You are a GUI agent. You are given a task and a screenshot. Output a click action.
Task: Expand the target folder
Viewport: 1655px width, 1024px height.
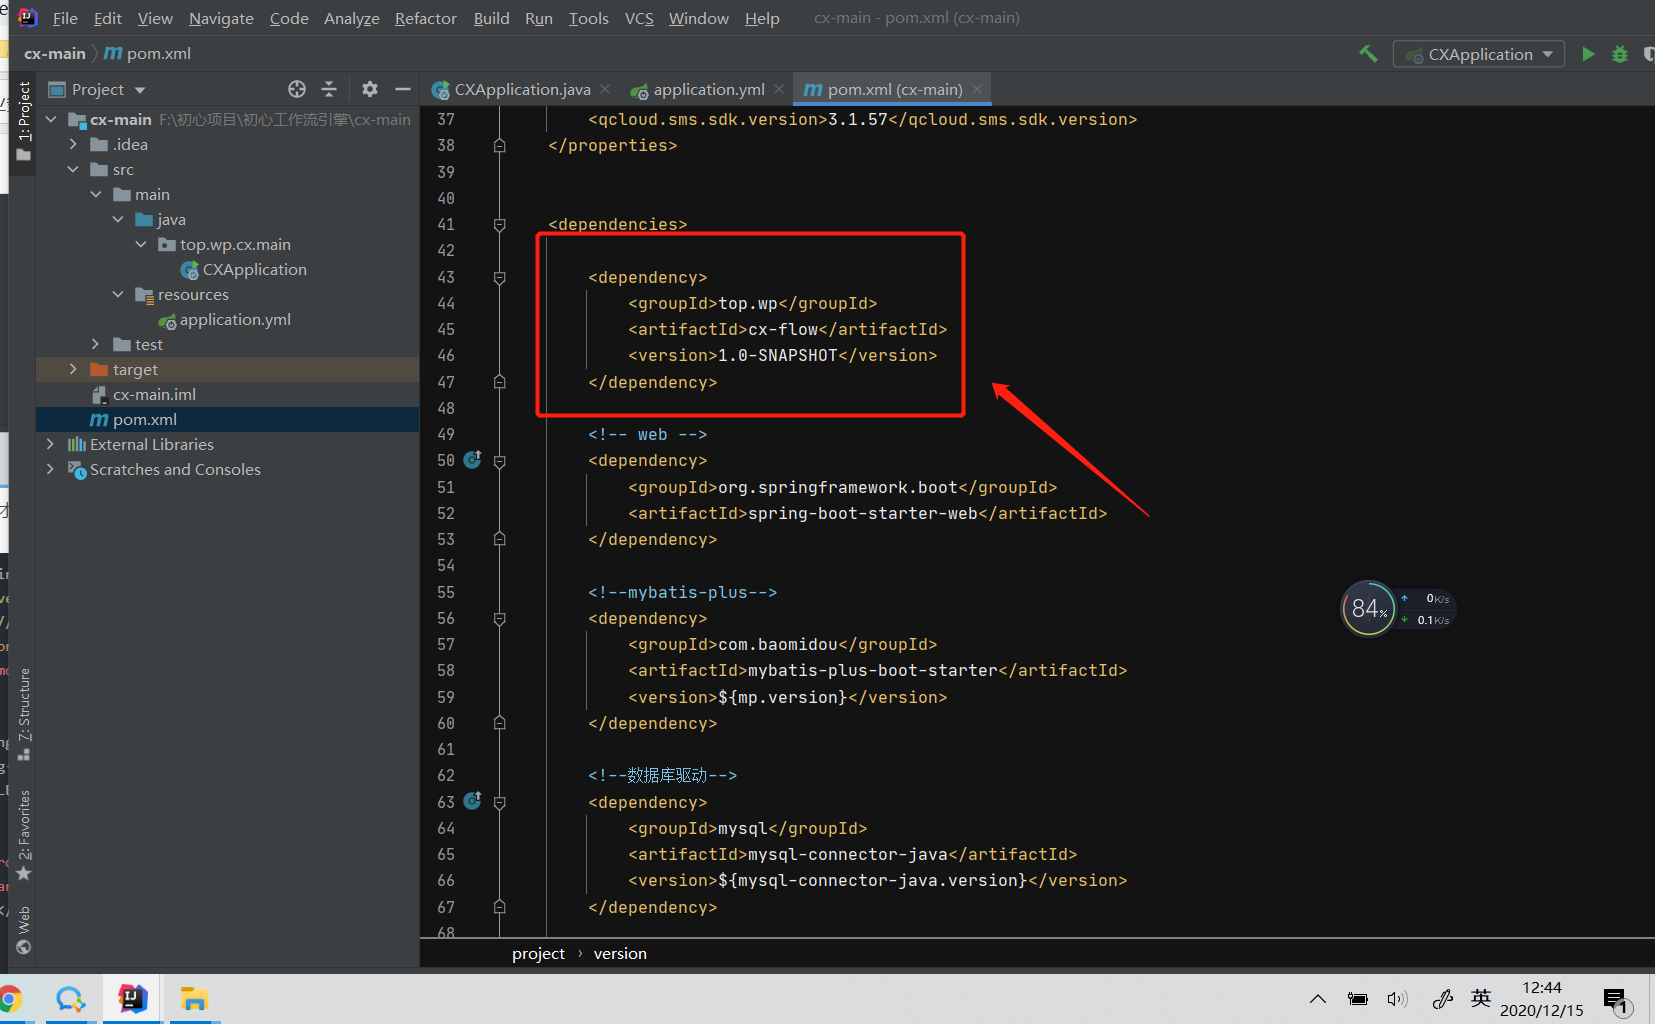73,369
